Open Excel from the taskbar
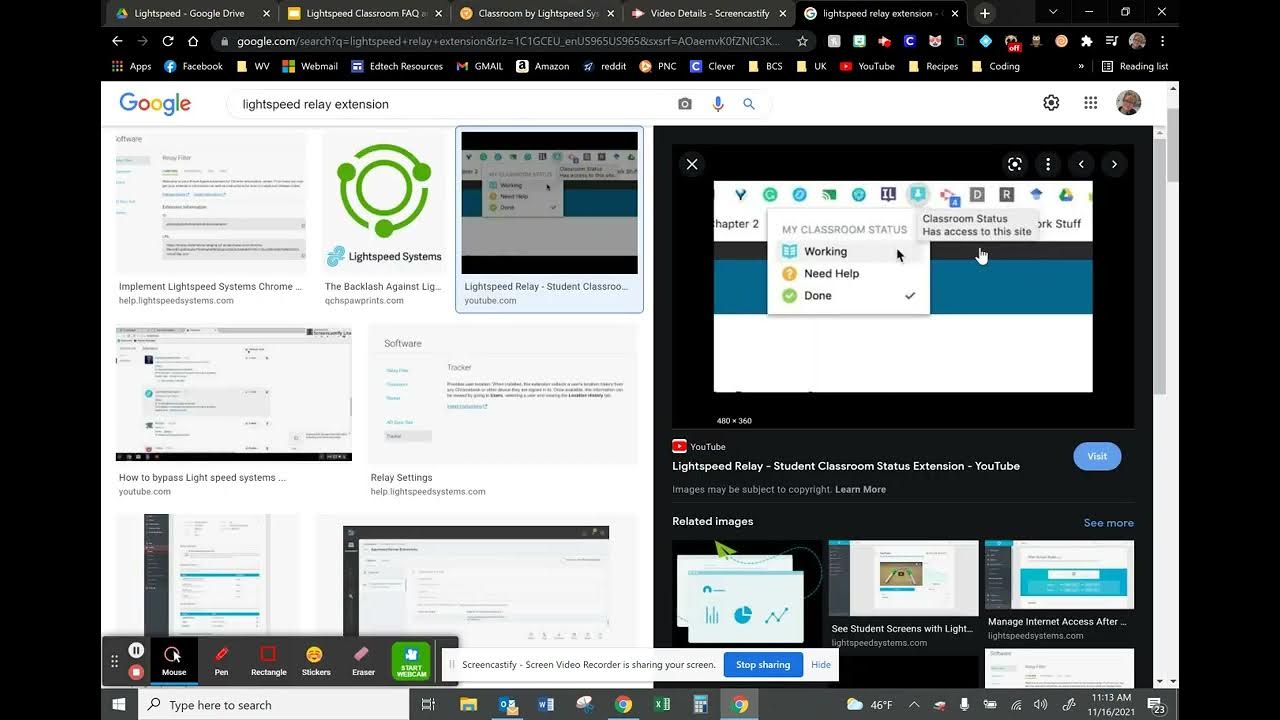1280x720 pixels. point(661,704)
